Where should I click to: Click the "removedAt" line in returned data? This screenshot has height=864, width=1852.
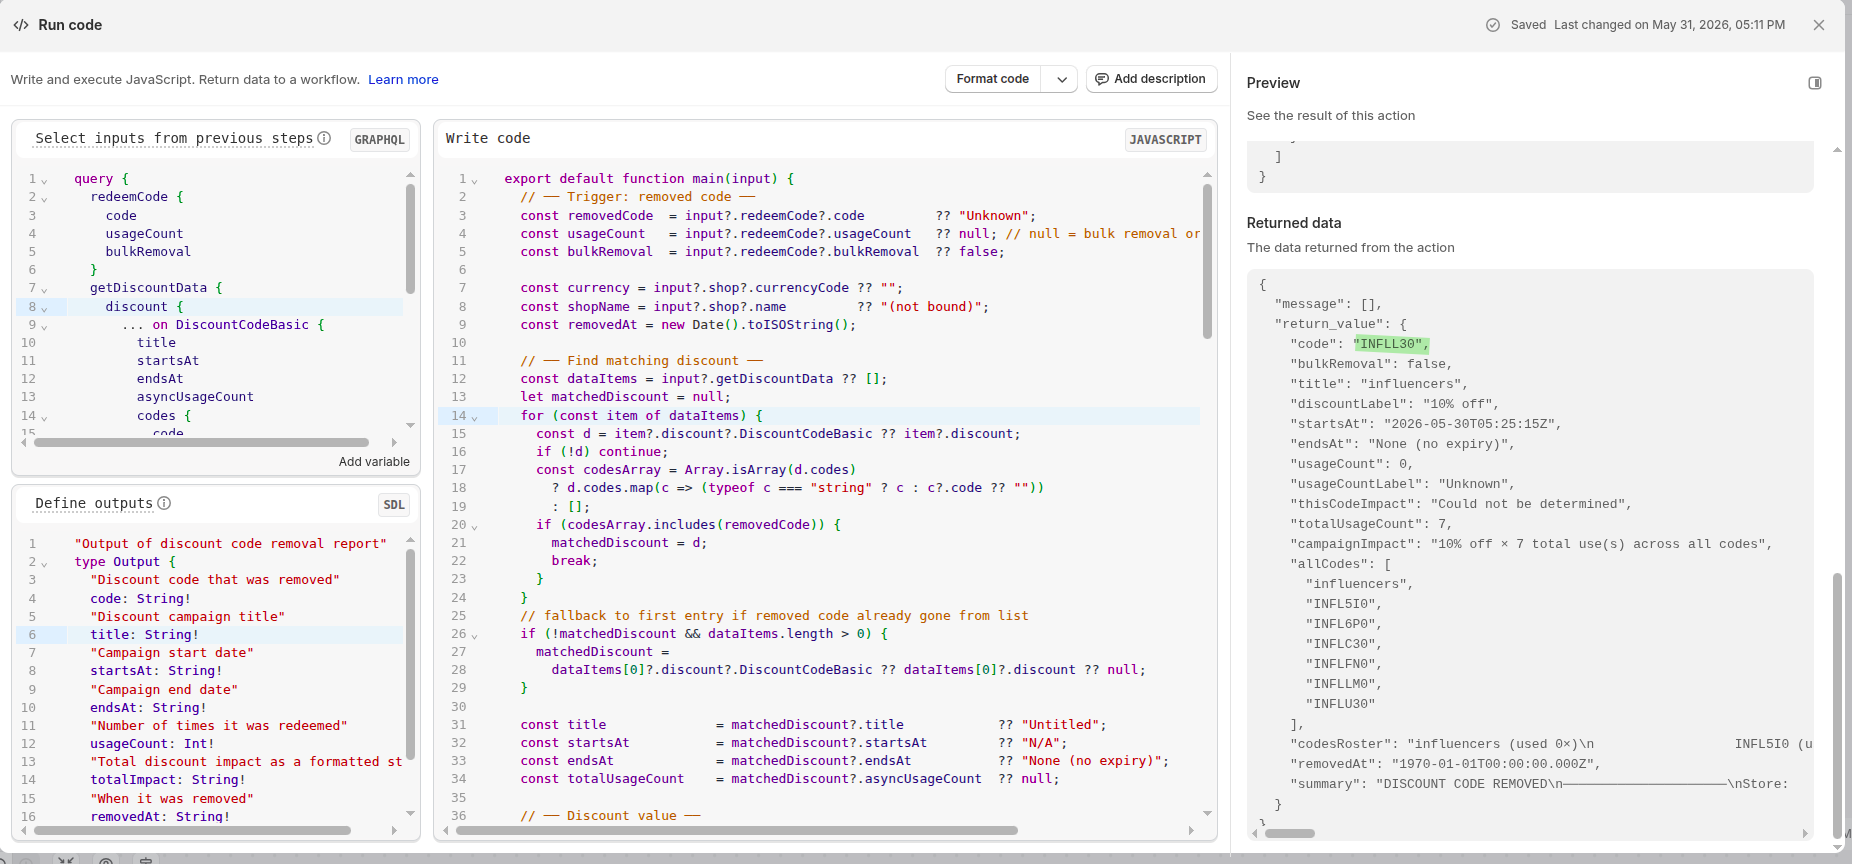1445,764
